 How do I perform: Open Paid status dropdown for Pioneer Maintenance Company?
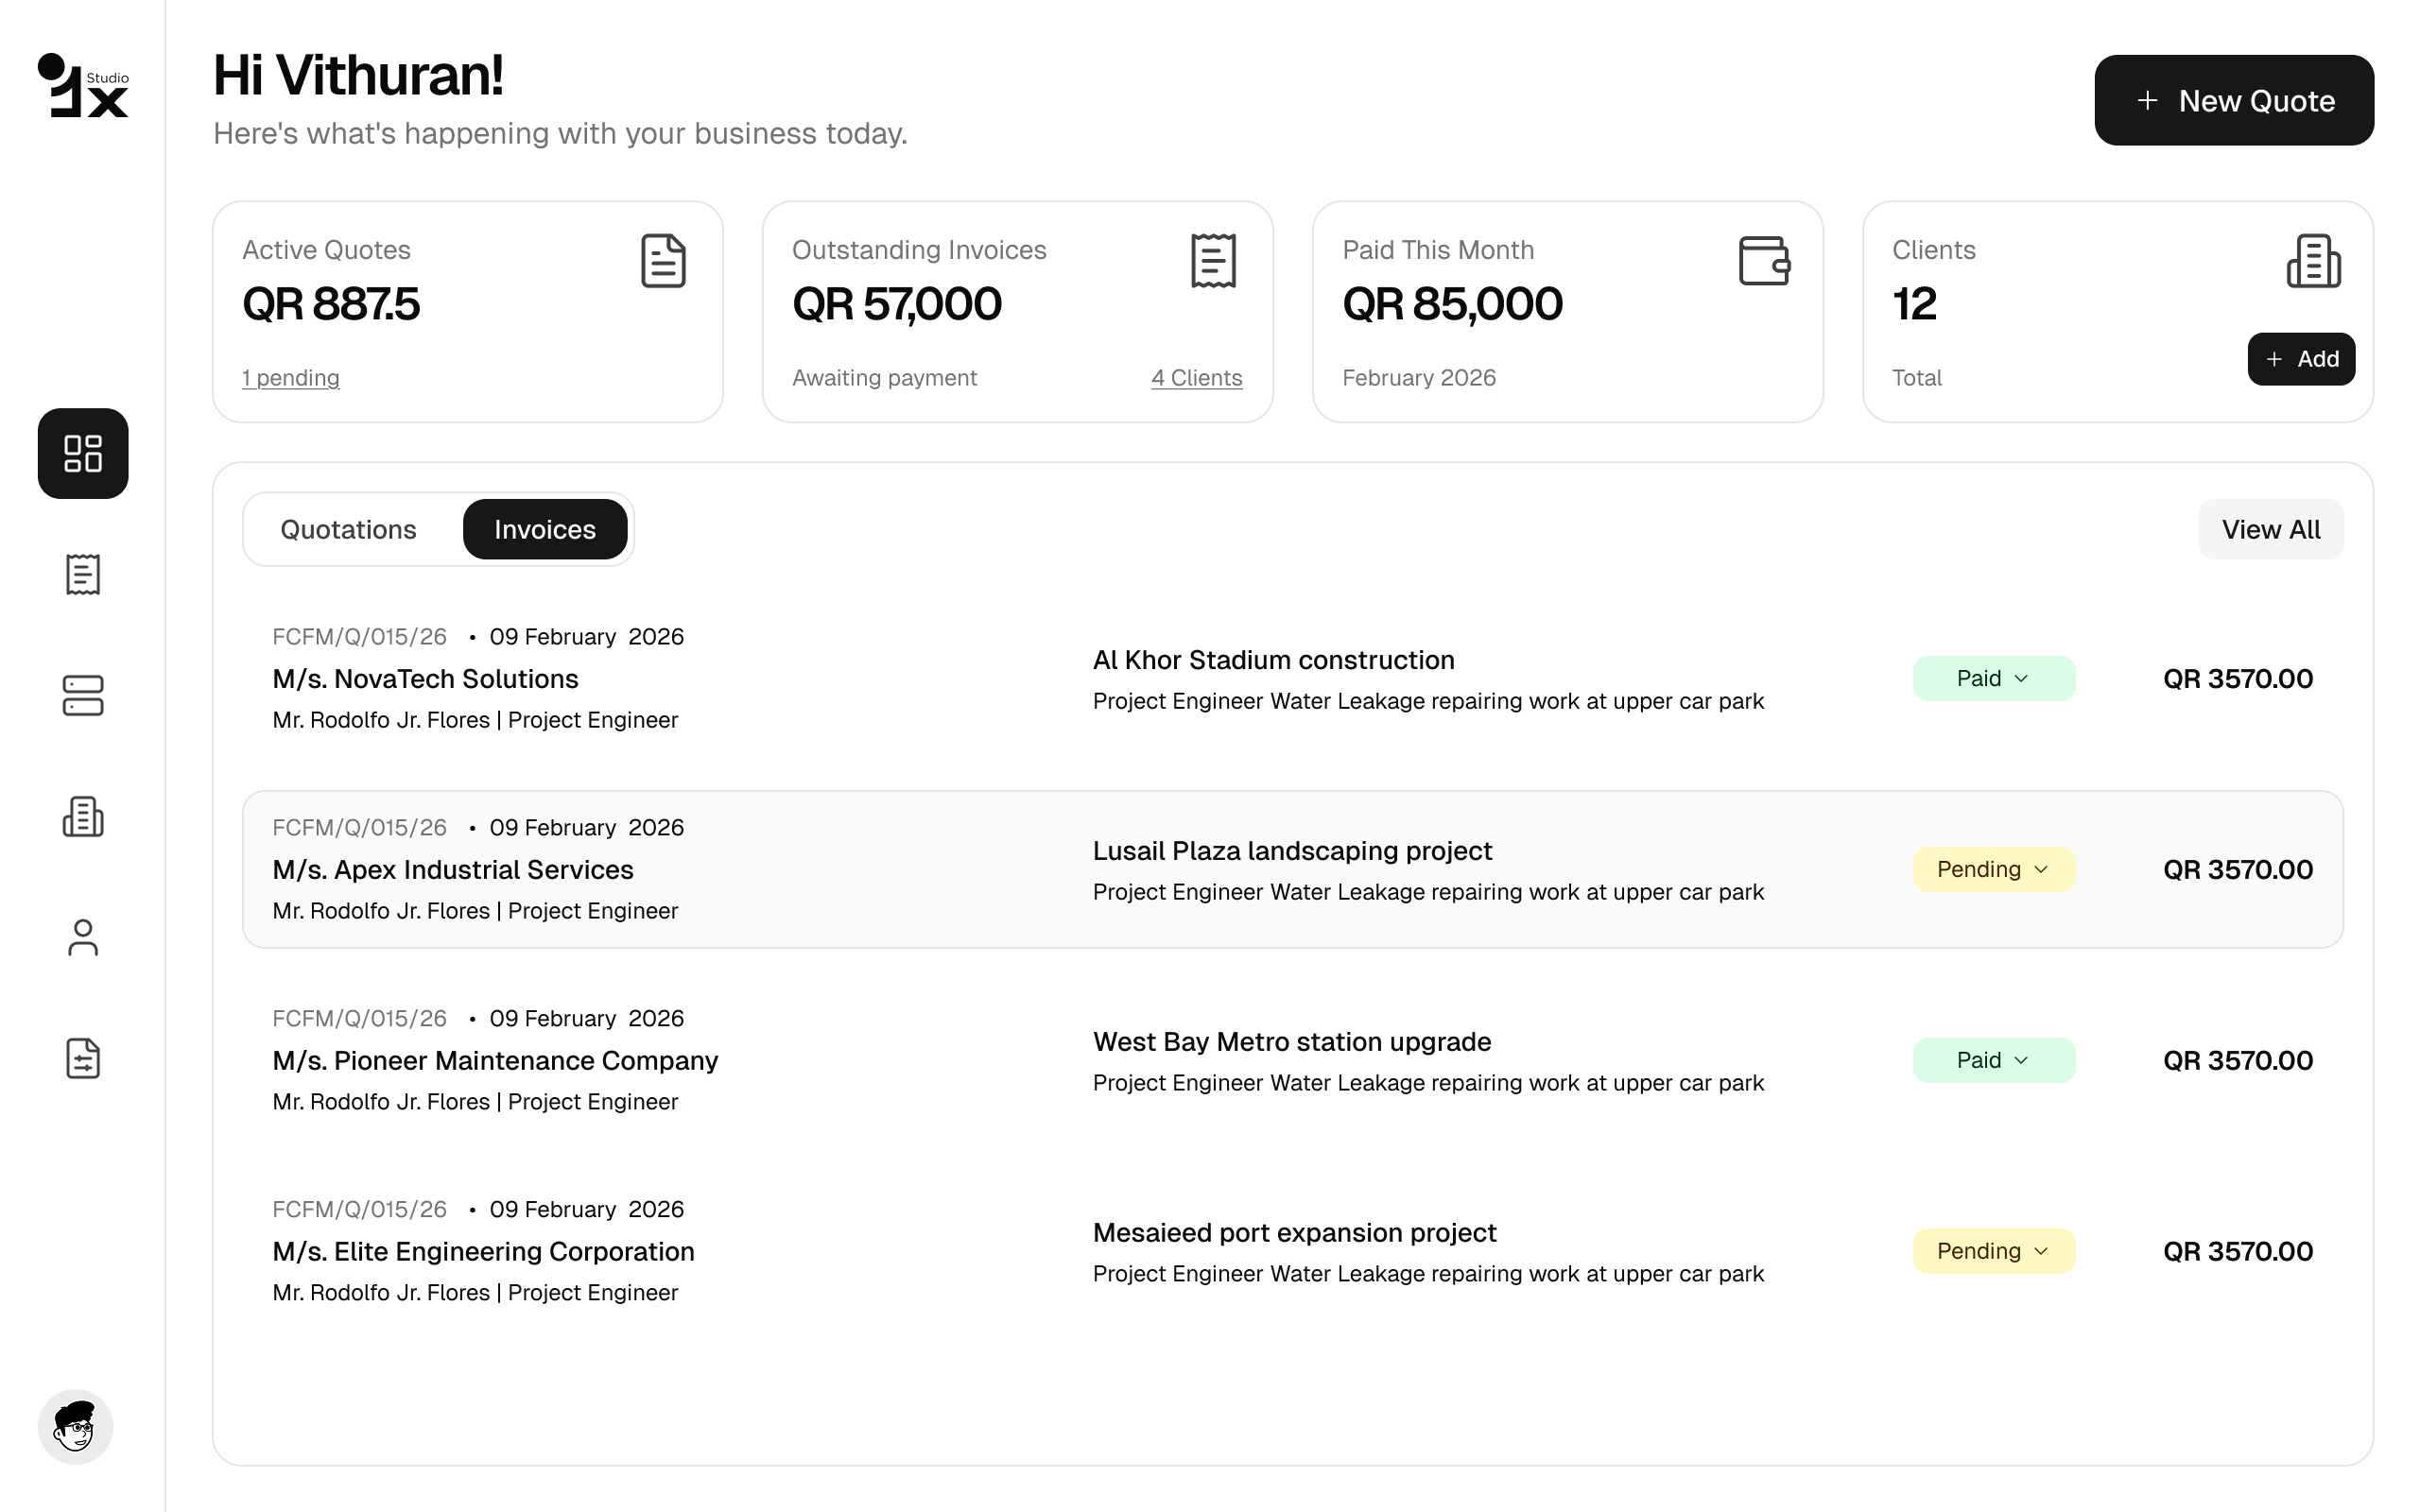tap(1994, 1060)
